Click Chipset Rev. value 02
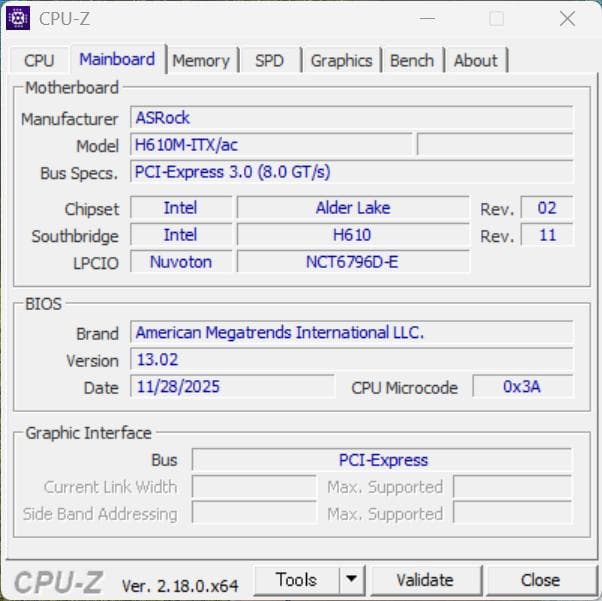This screenshot has height=601, width=602. point(547,208)
